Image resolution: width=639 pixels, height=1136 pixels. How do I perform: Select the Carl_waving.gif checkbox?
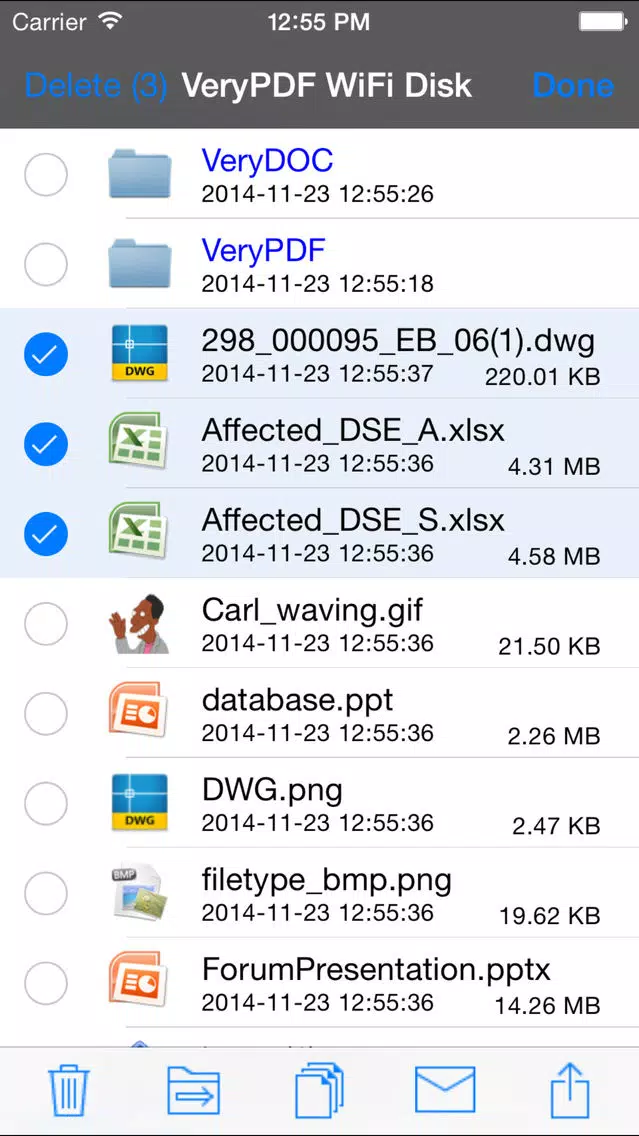pyautogui.click(x=46, y=625)
